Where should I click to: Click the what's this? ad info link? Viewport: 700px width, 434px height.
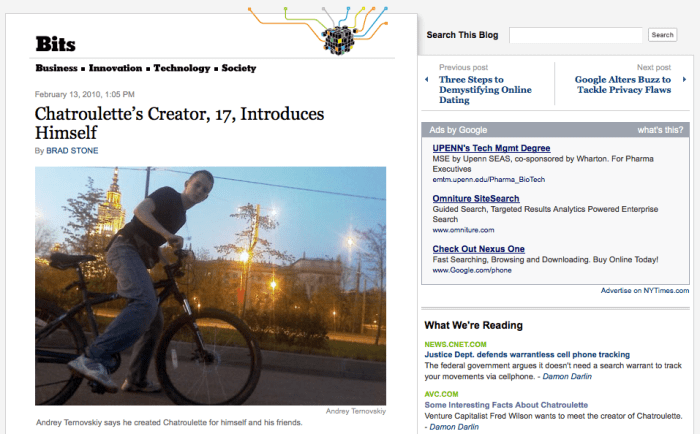[660, 130]
